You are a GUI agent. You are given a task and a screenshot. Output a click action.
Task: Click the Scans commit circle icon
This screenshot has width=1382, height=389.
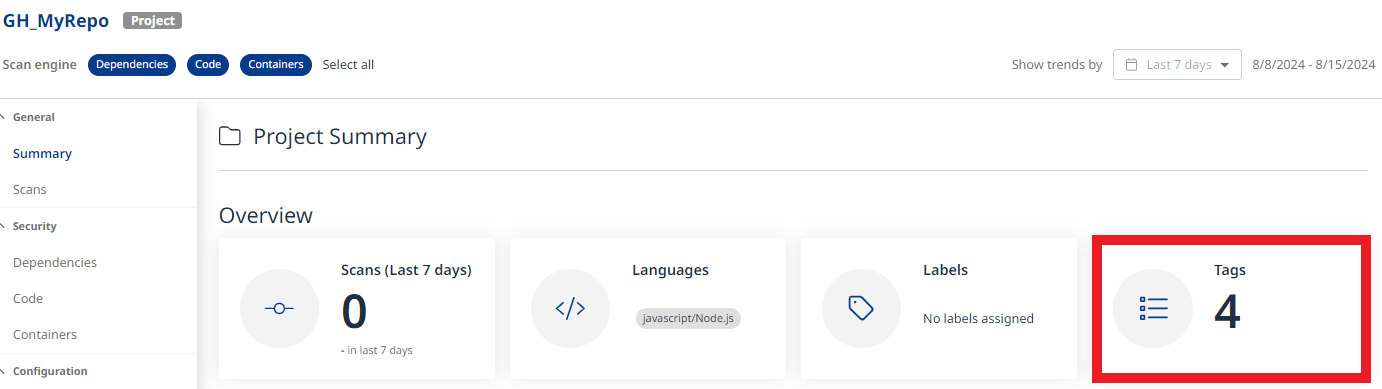pos(279,309)
